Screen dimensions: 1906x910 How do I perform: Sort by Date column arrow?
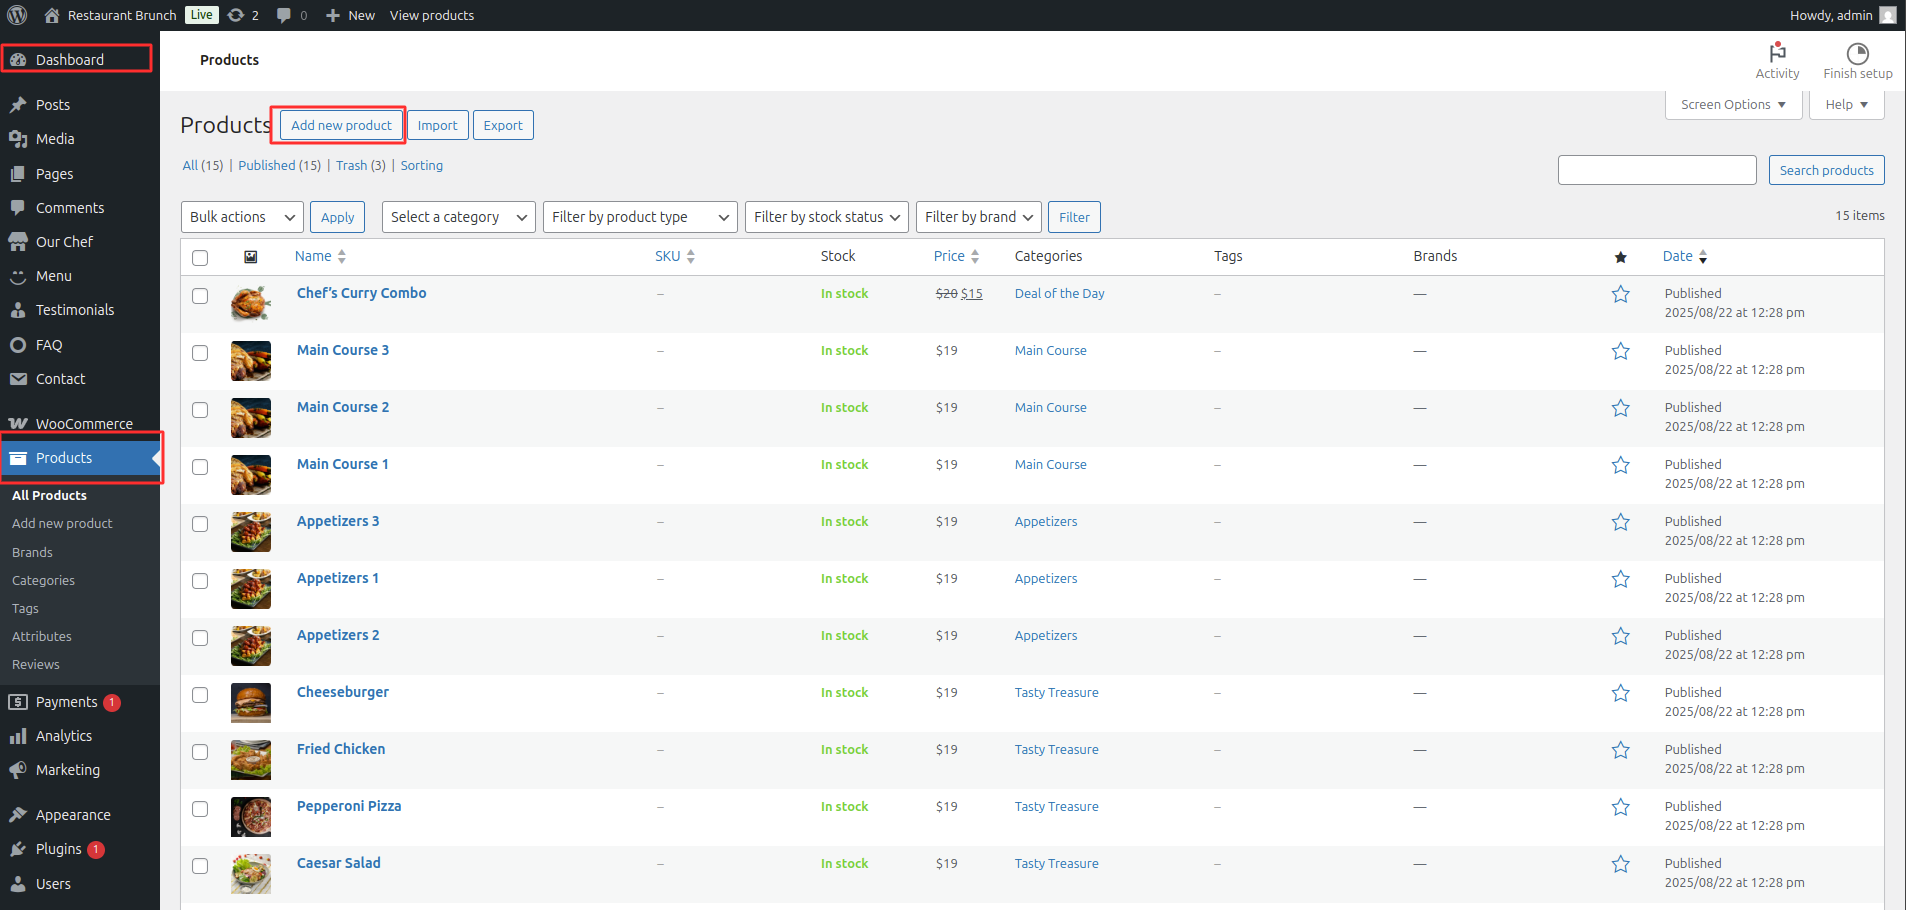[1703, 257]
